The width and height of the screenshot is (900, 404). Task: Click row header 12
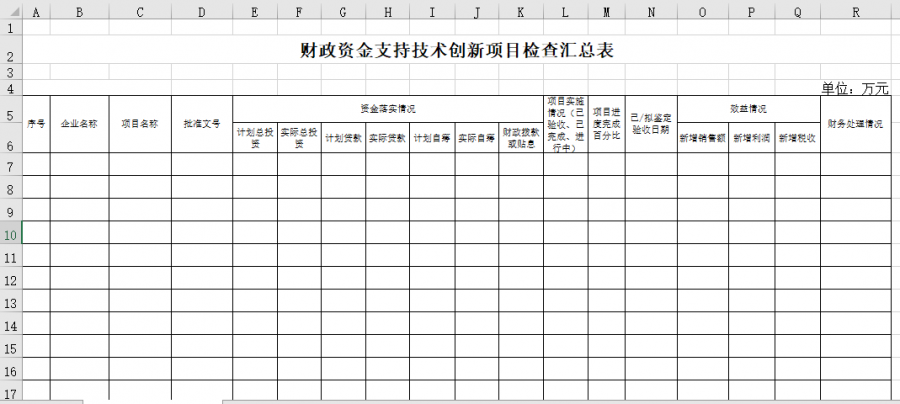[11, 278]
